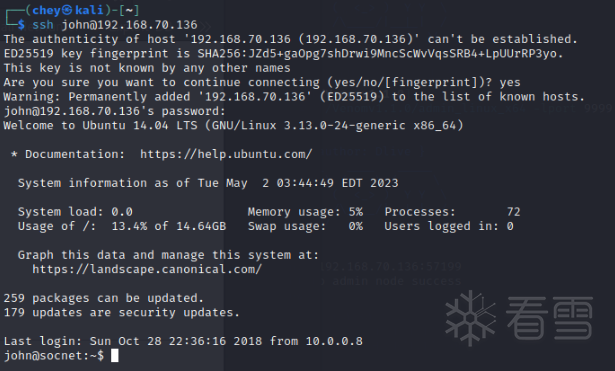Click the Kali prompt symbol between chey and kali

67,10
